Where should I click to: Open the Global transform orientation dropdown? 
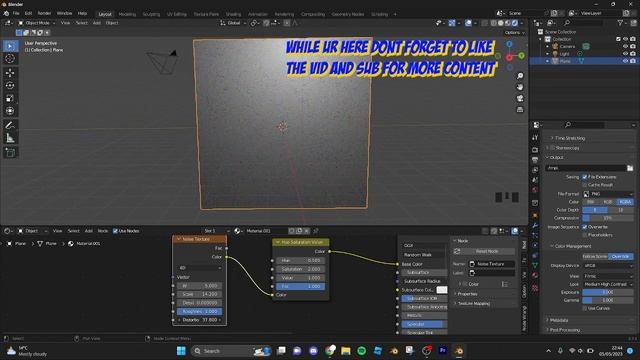click(x=233, y=23)
